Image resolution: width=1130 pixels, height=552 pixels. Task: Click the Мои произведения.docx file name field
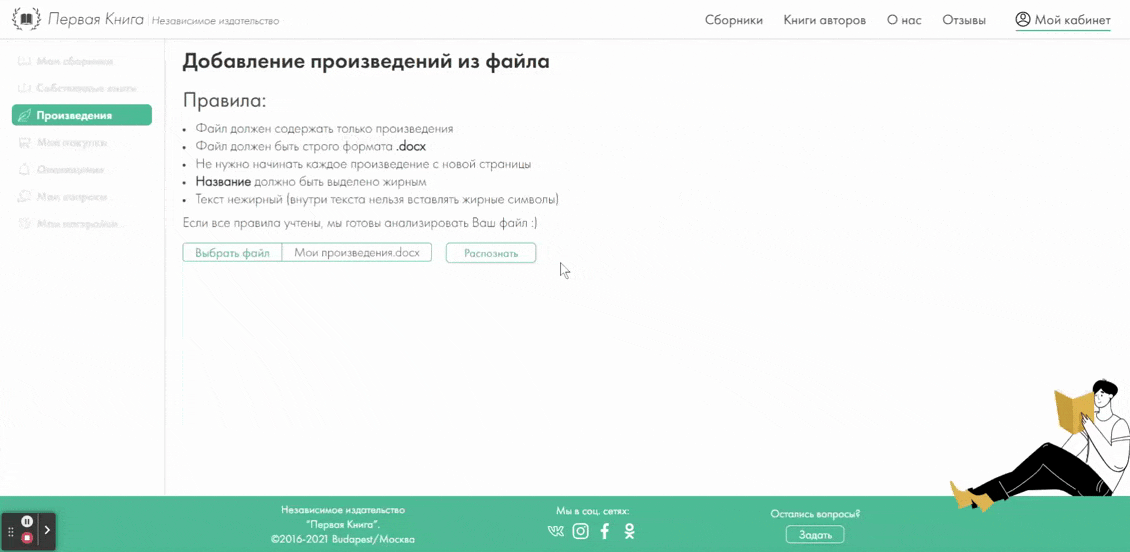(x=357, y=253)
